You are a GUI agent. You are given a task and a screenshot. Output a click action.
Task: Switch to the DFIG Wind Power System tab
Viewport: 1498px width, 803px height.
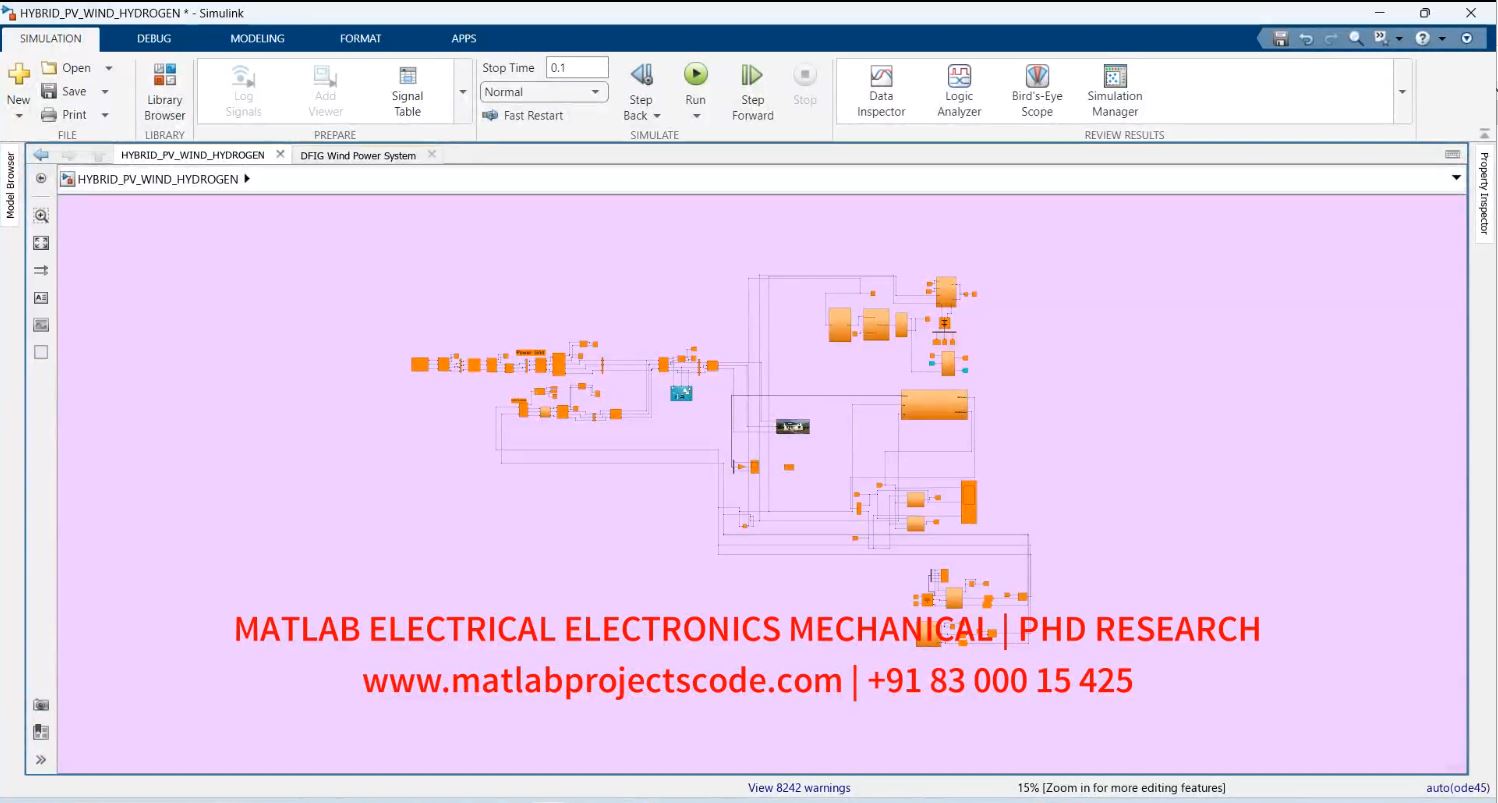(x=356, y=155)
